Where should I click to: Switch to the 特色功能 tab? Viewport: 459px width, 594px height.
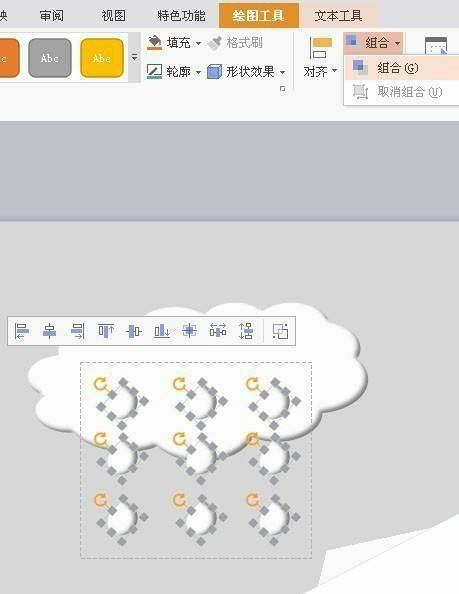click(x=181, y=16)
